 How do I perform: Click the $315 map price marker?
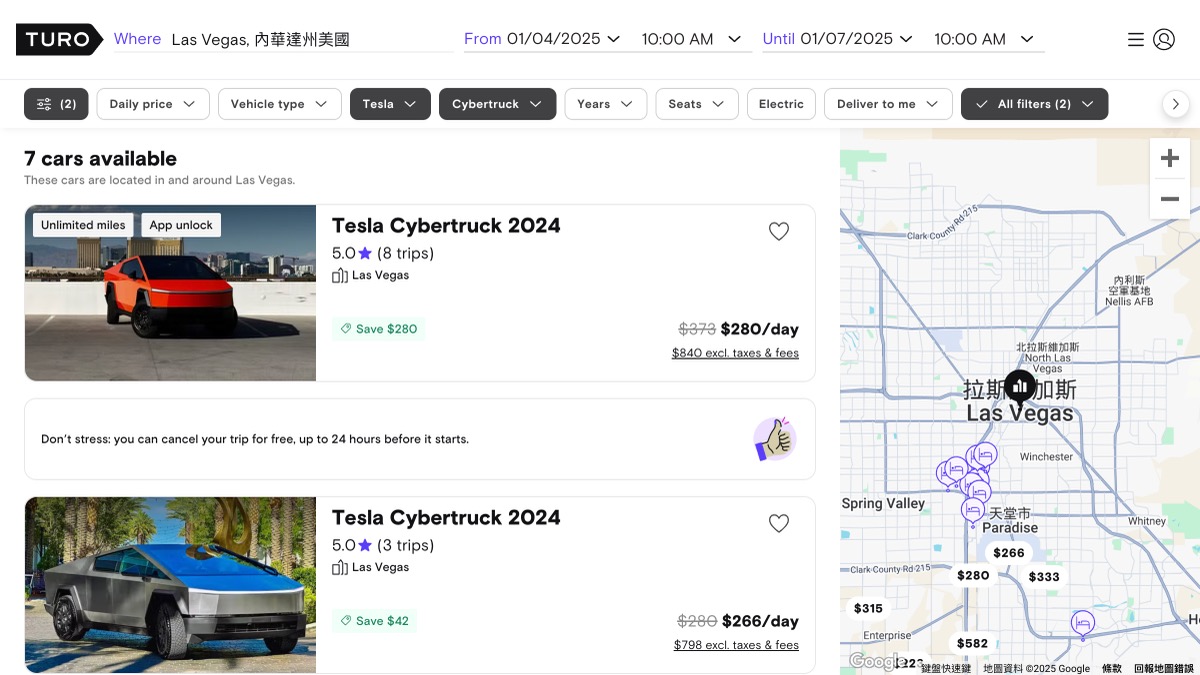coord(868,608)
